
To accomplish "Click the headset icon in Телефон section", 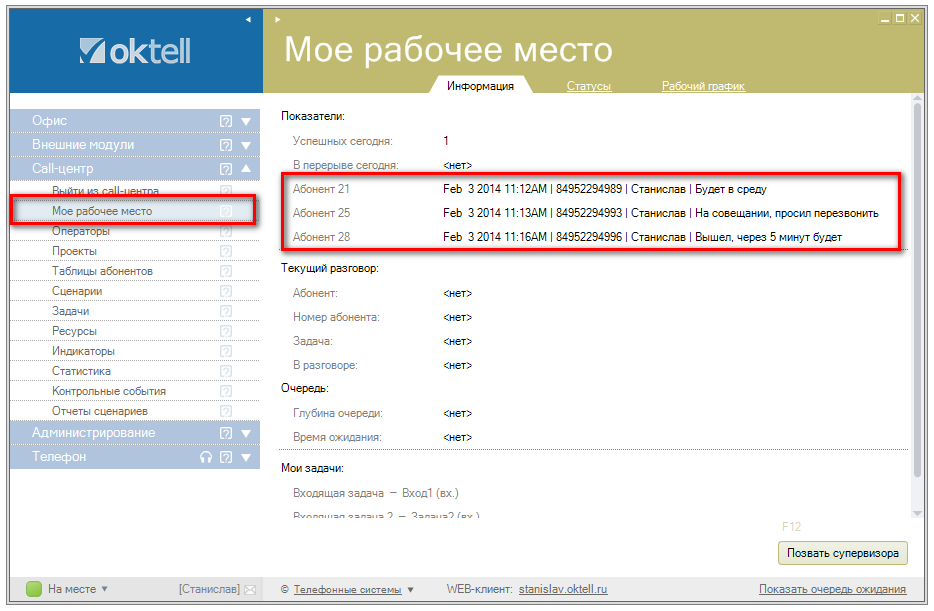I will [x=206, y=457].
